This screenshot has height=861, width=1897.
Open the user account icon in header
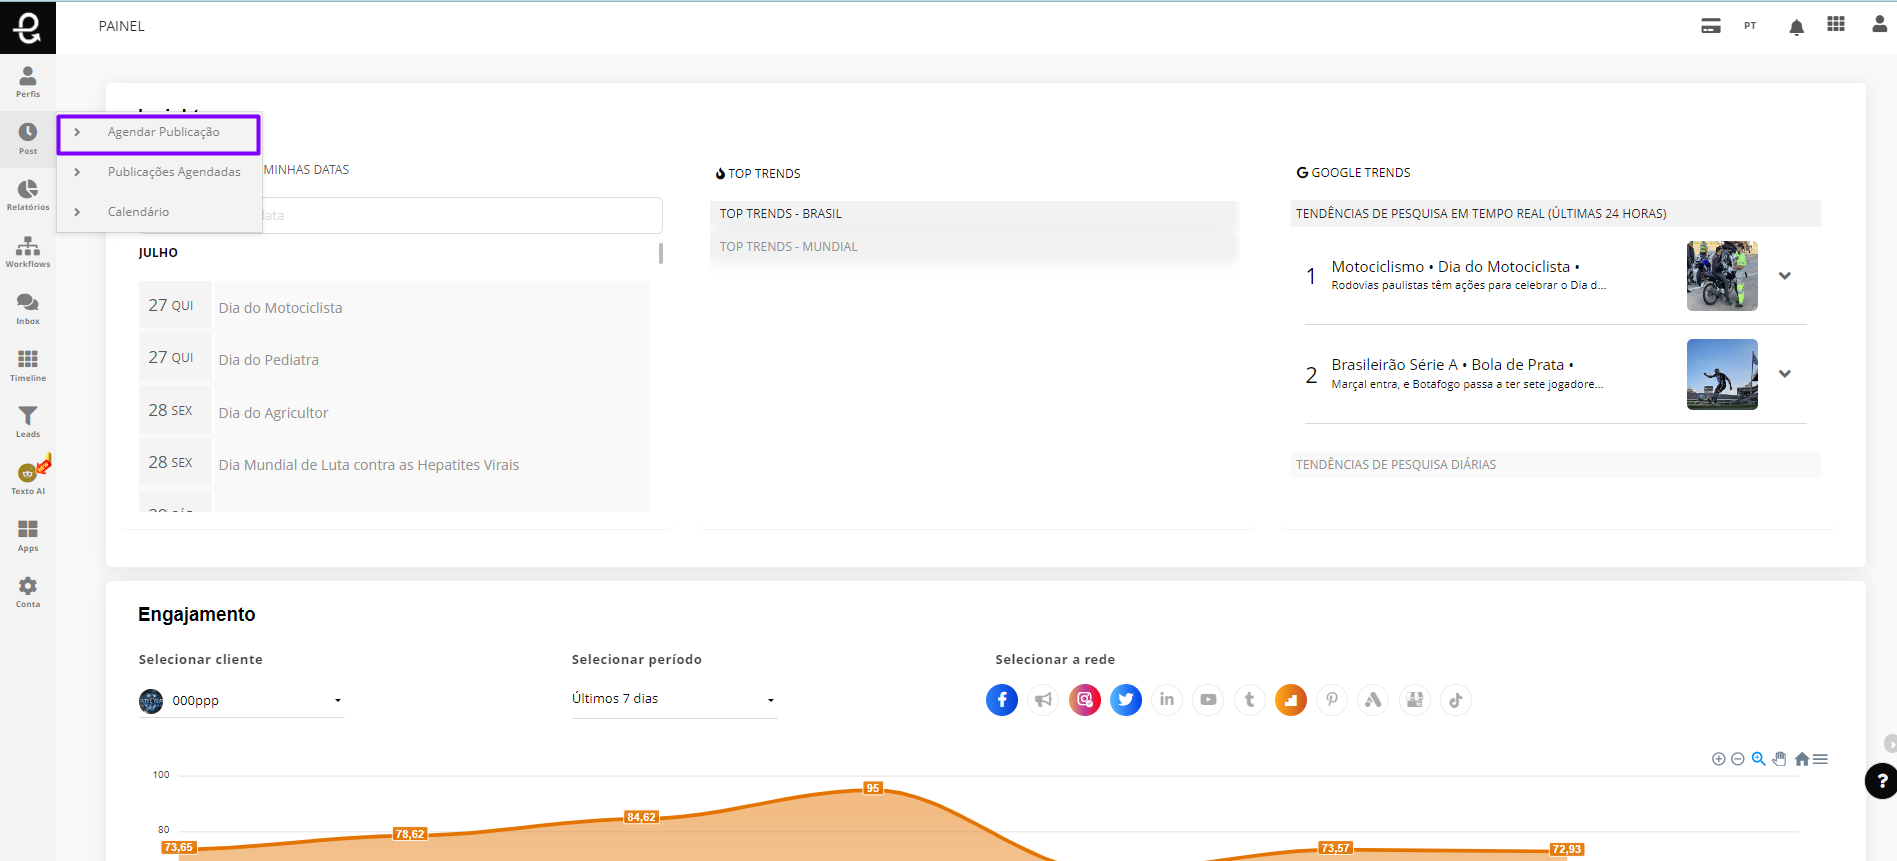(1880, 24)
